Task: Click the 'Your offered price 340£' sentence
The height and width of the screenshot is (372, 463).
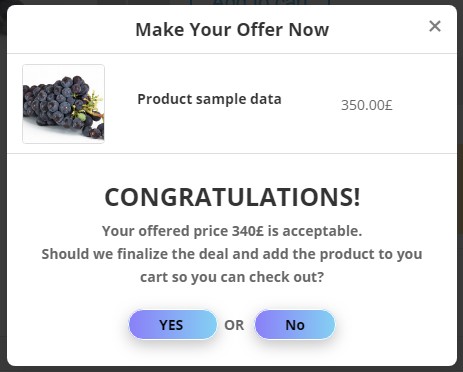Action: tap(183, 231)
